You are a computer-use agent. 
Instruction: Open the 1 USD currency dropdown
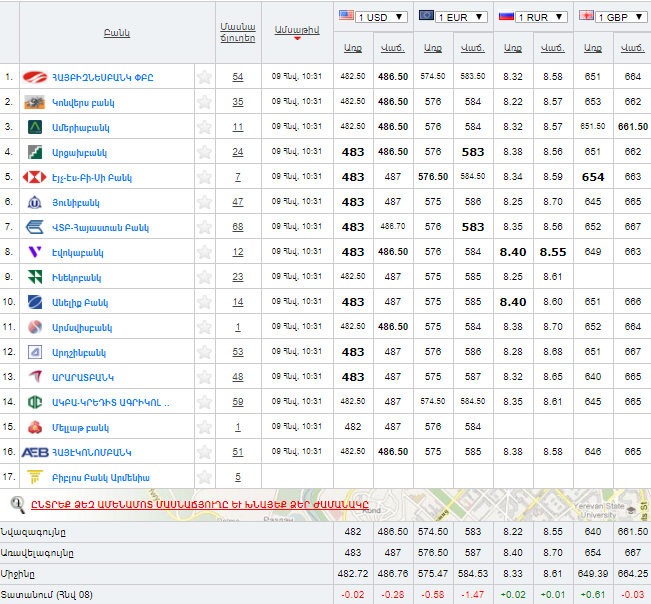click(381, 17)
